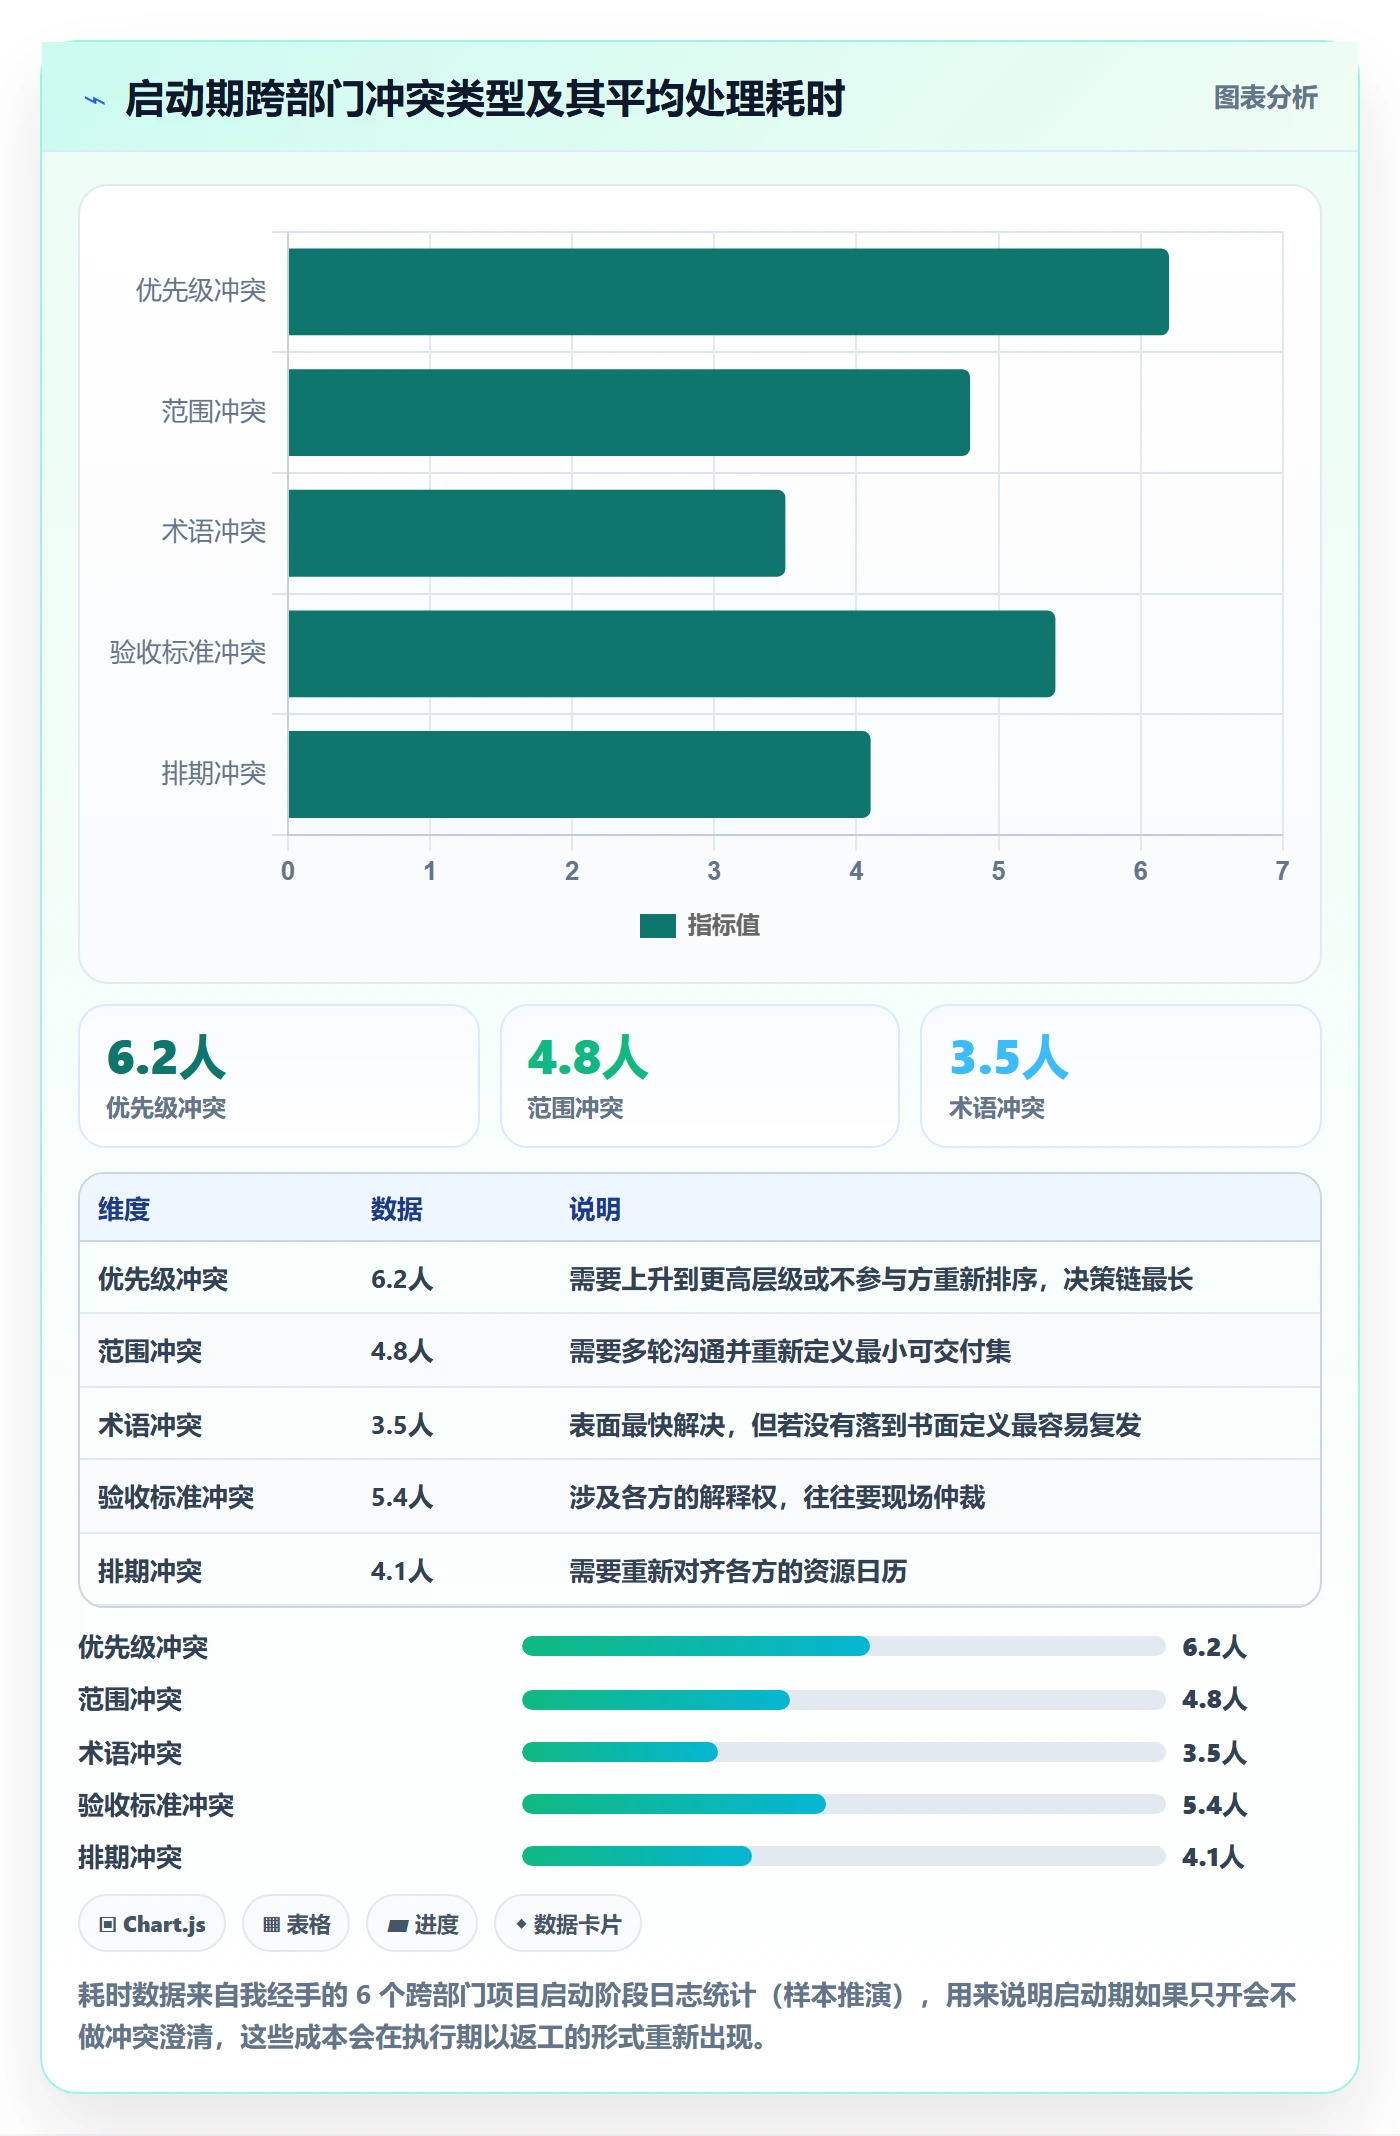Click the description 涉及各方的解释权，往往要现场仲裁
Viewport: 1400px width, 2136px height.
click(x=777, y=1497)
